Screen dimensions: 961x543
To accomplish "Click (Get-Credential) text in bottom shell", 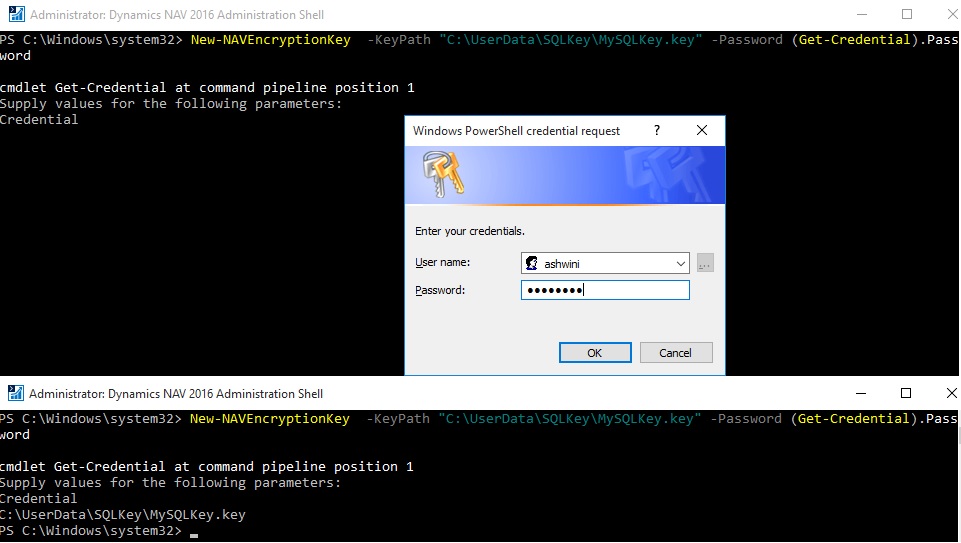I will point(853,419).
